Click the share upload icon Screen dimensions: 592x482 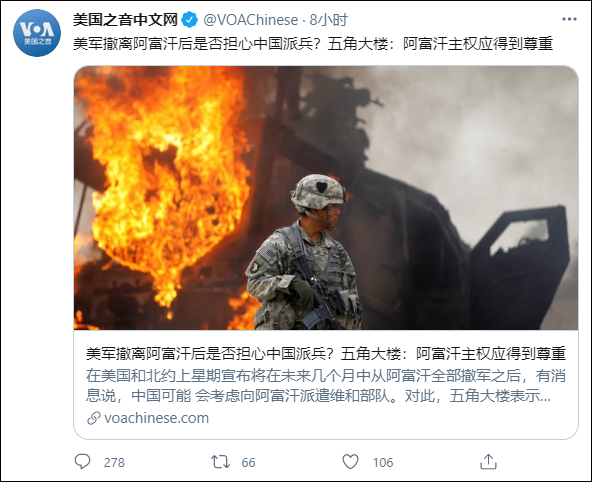click(x=488, y=462)
